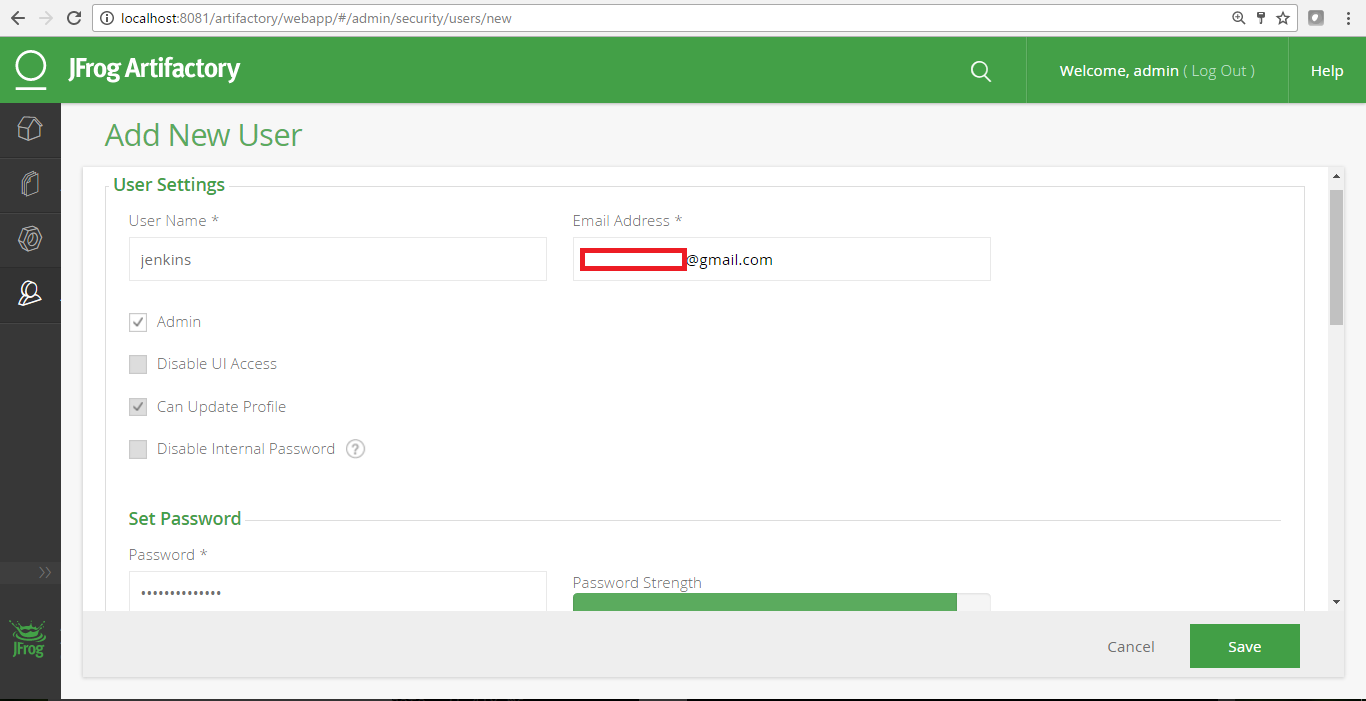Click the Cancel button
The width and height of the screenshot is (1366, 701).
click(1131, 647)
